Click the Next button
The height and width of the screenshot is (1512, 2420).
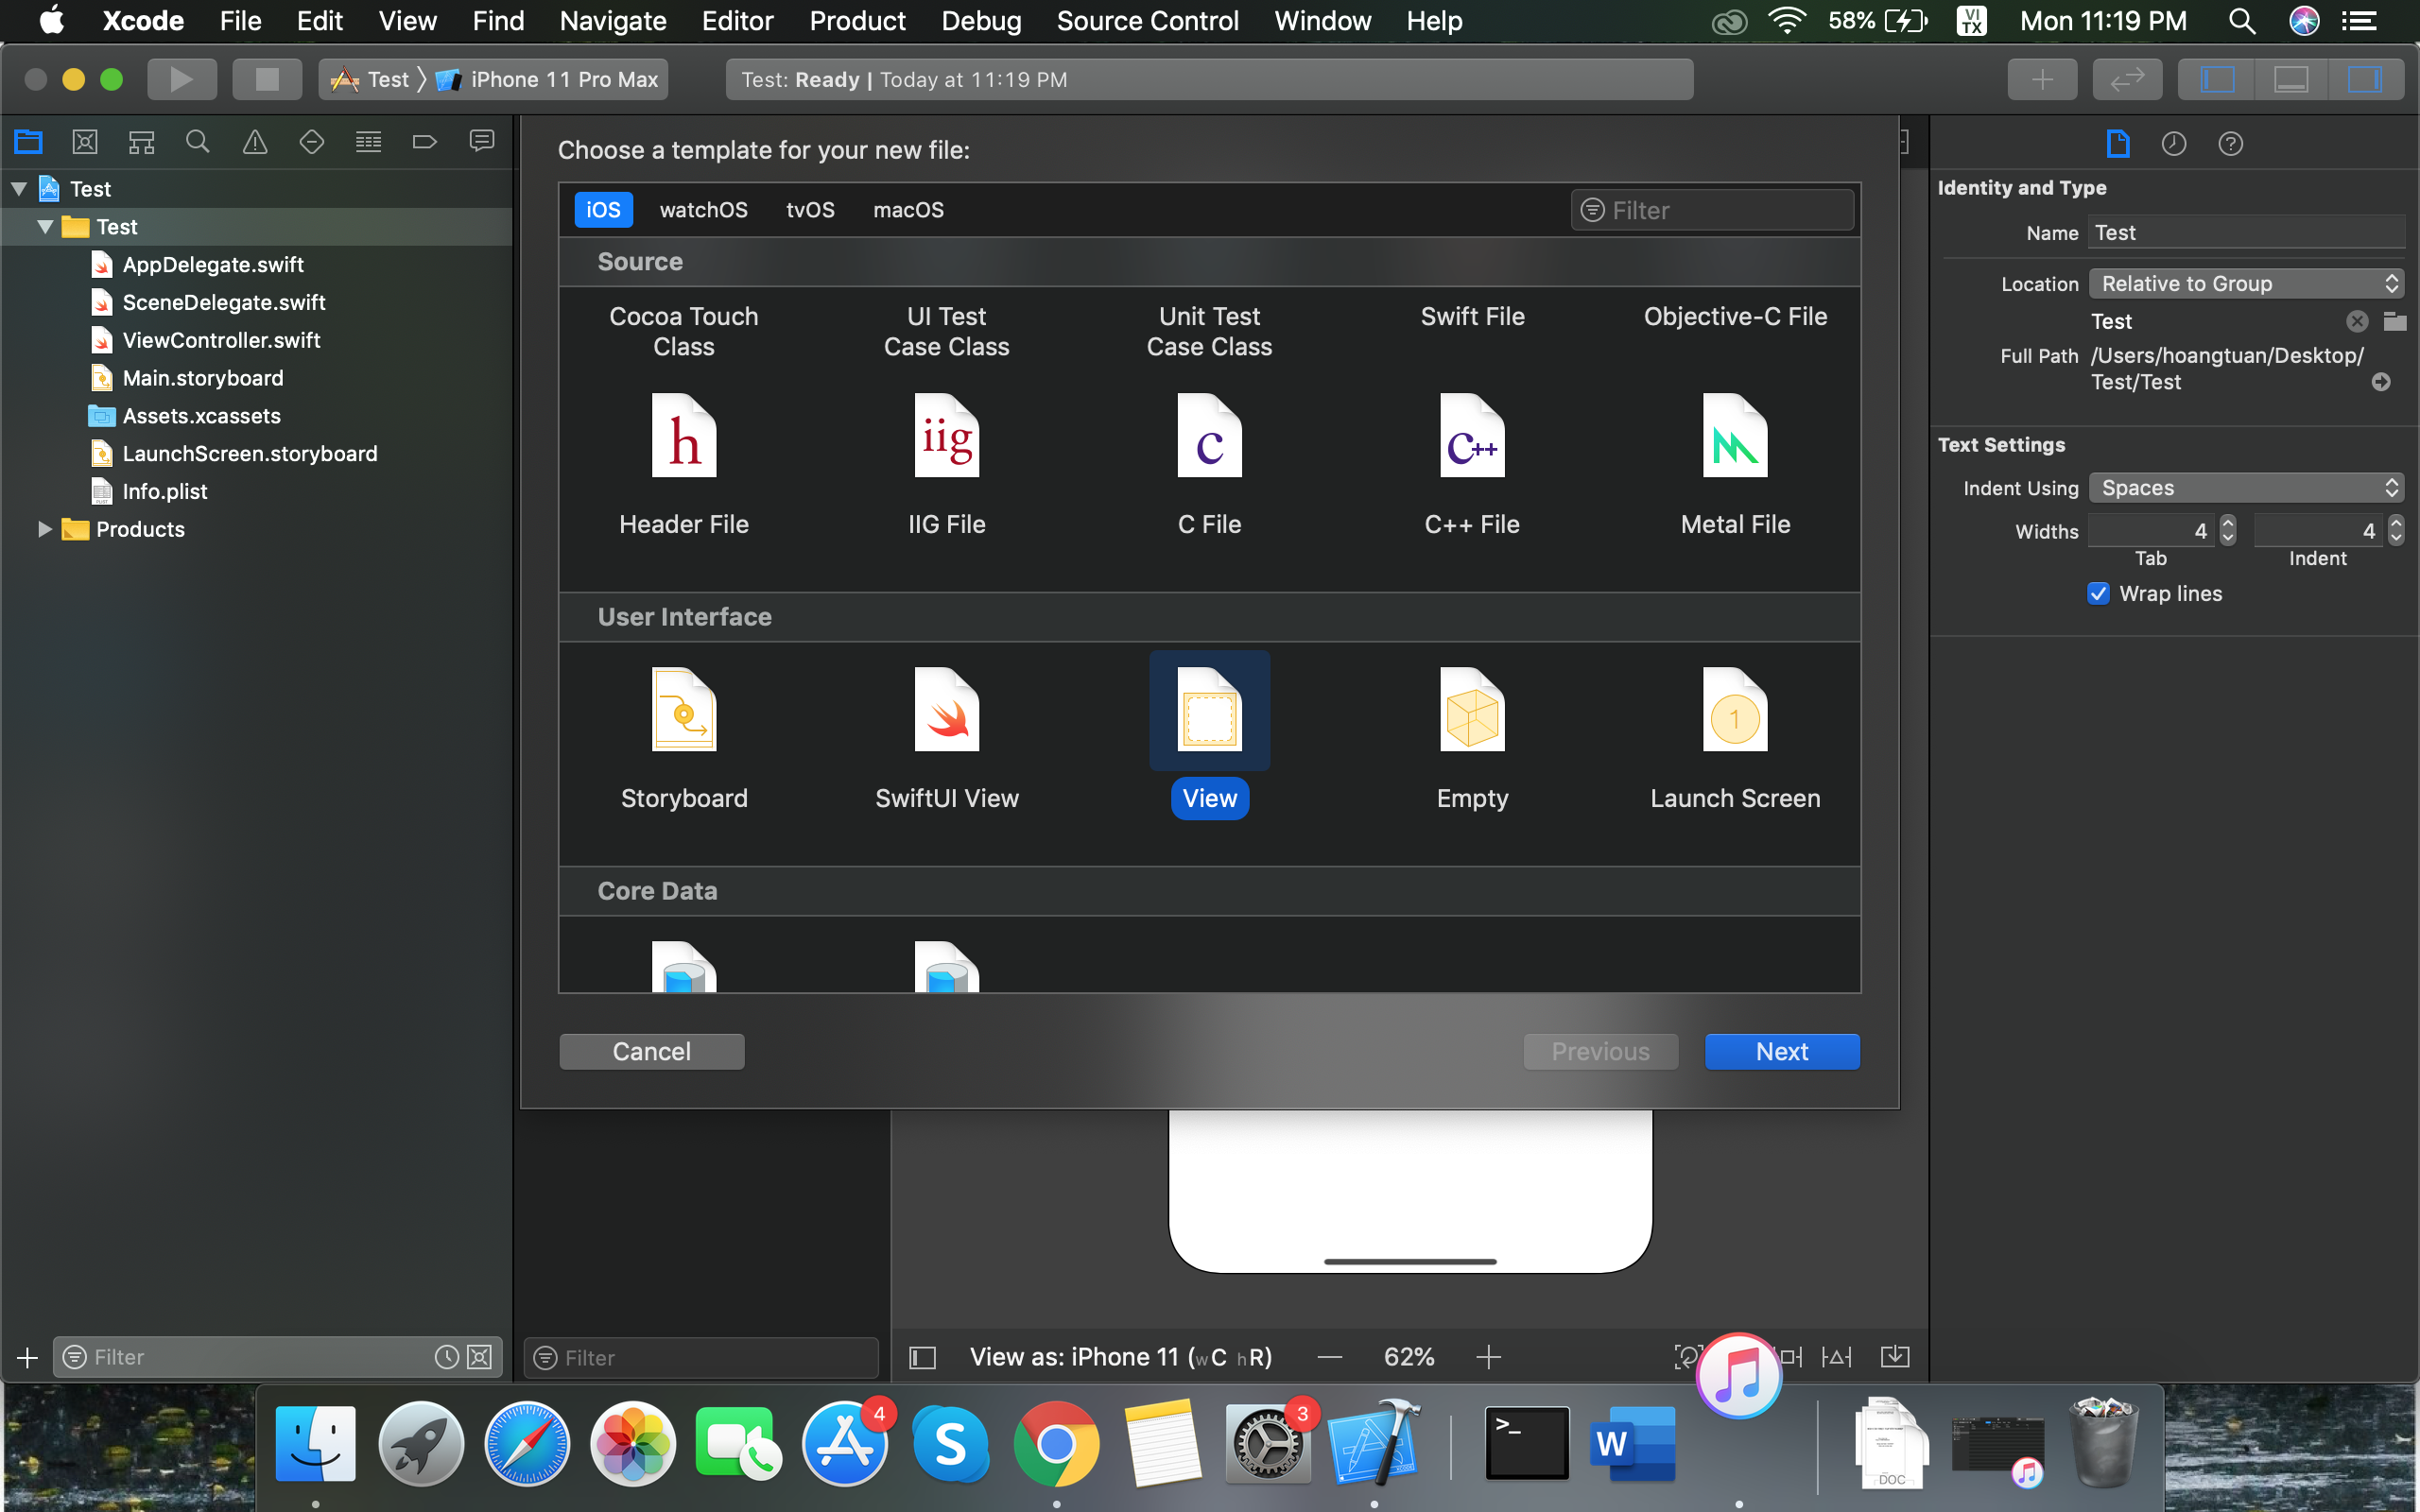tap(1782, 1051)
